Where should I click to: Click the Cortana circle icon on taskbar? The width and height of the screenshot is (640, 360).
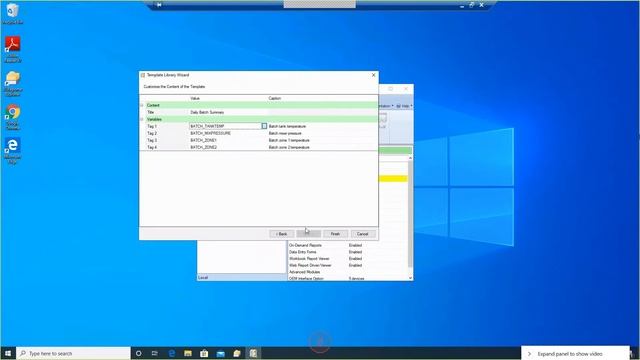(x=138, y=353)
